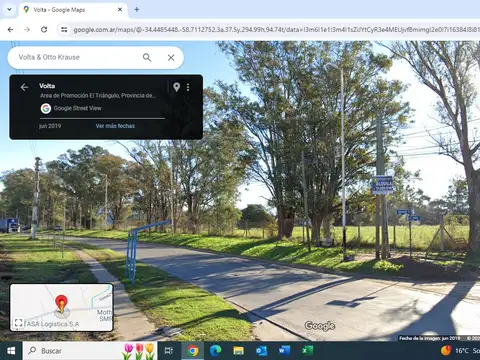Open a new browser tab

(137, 10)
